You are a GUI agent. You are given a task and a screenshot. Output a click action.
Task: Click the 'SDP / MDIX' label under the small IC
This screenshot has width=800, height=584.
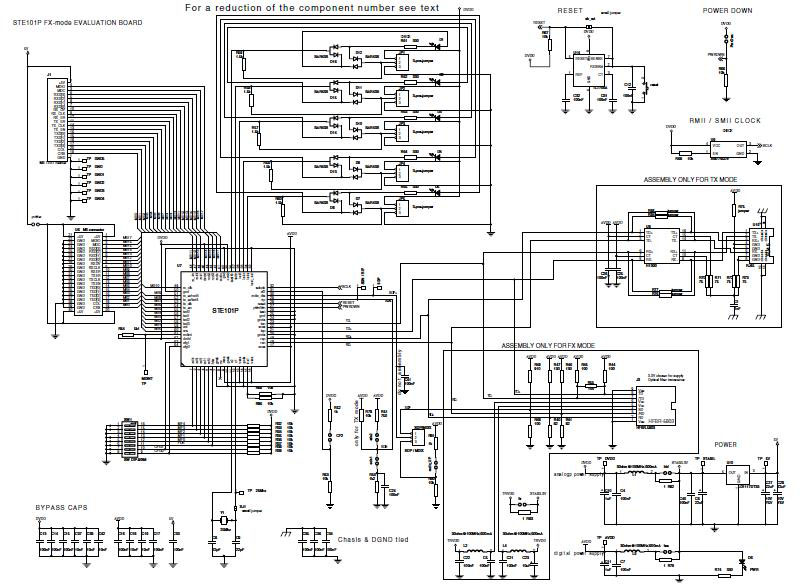pos(415,451)
